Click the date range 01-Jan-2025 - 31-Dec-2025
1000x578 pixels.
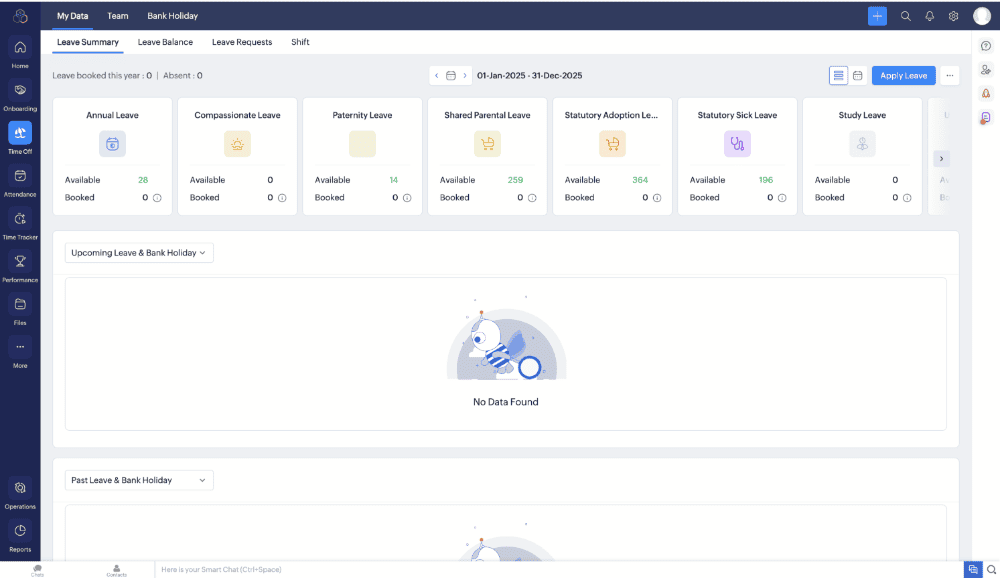coord(529,75)
